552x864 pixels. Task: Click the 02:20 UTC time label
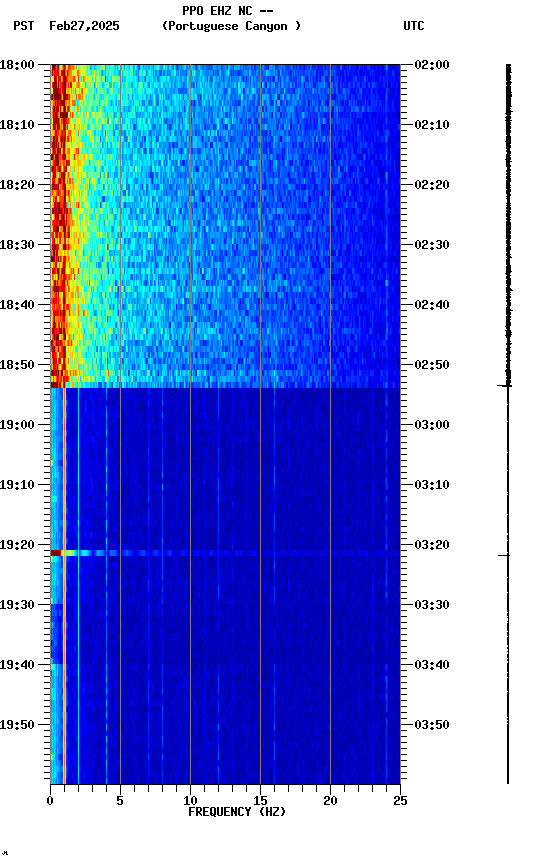pos(432,185)
